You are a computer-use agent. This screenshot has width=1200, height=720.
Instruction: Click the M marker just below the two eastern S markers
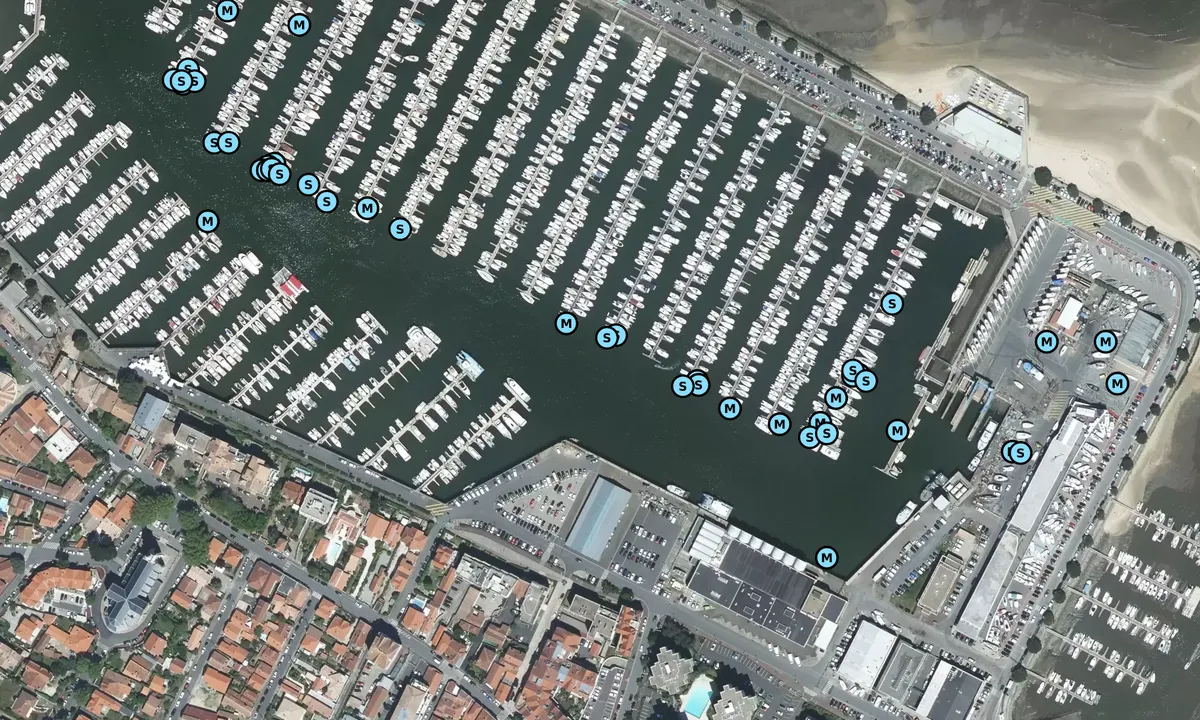point(836,398)
